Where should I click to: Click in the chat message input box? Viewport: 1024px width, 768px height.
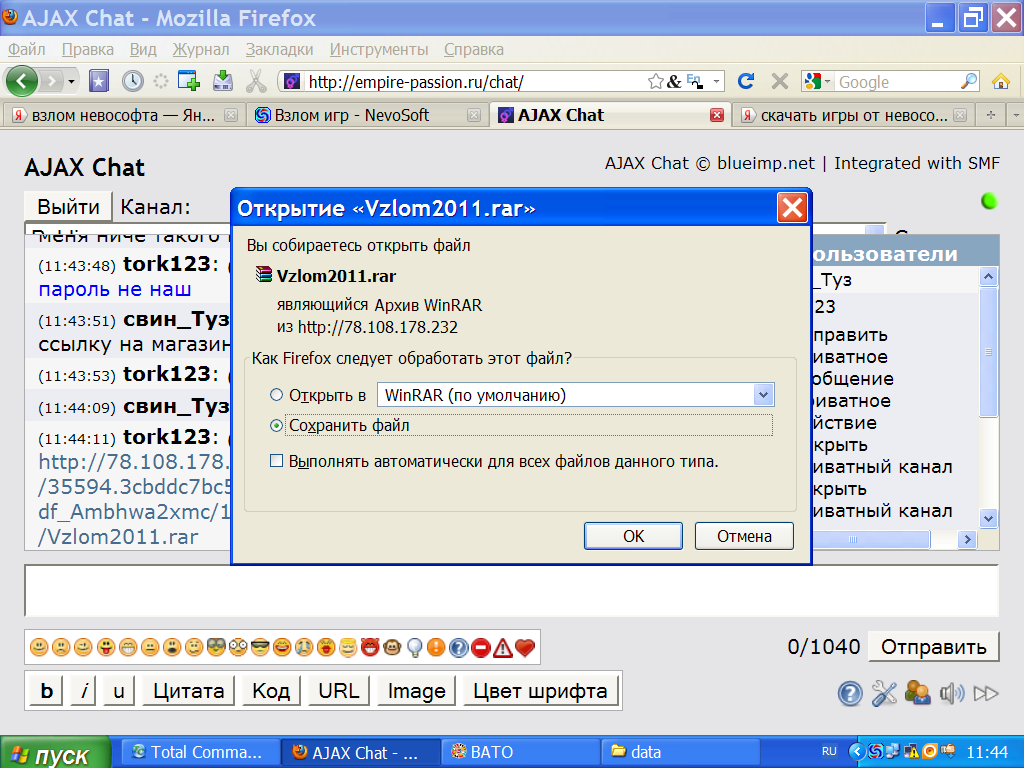pyautogui.click(x=511, y=591)
